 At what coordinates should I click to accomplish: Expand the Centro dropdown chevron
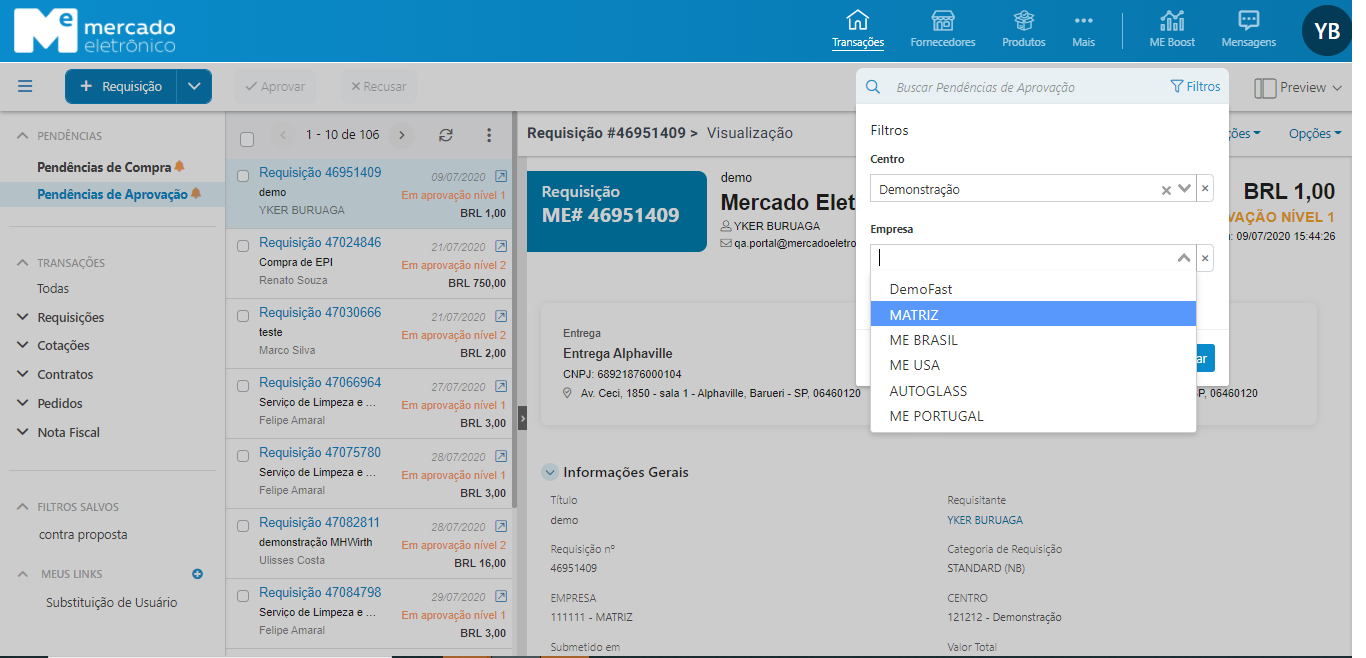click(x=1185, y=189)
